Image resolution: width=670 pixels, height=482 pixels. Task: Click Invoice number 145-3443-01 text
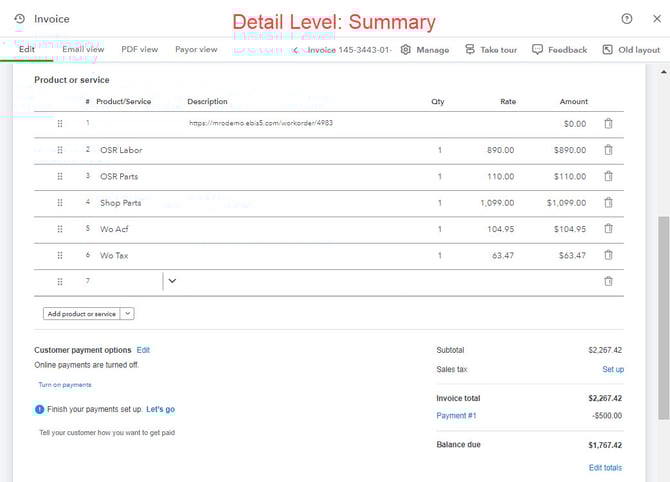coord(364,50)
